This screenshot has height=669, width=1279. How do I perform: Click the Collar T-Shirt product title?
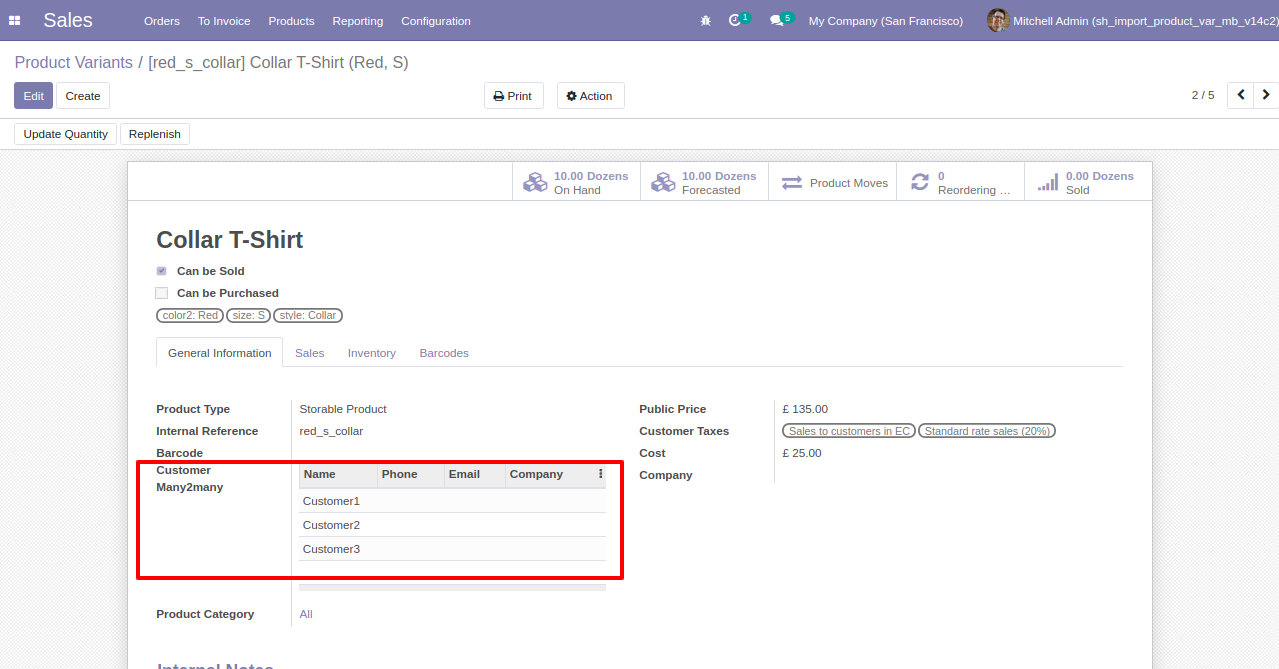tap(230, 240)
